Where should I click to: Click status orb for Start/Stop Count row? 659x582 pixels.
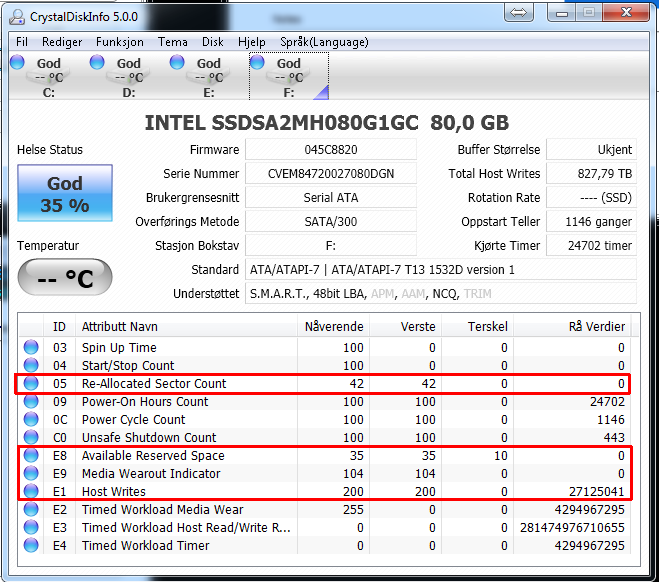pyautogui.click(x=31, y=365)
